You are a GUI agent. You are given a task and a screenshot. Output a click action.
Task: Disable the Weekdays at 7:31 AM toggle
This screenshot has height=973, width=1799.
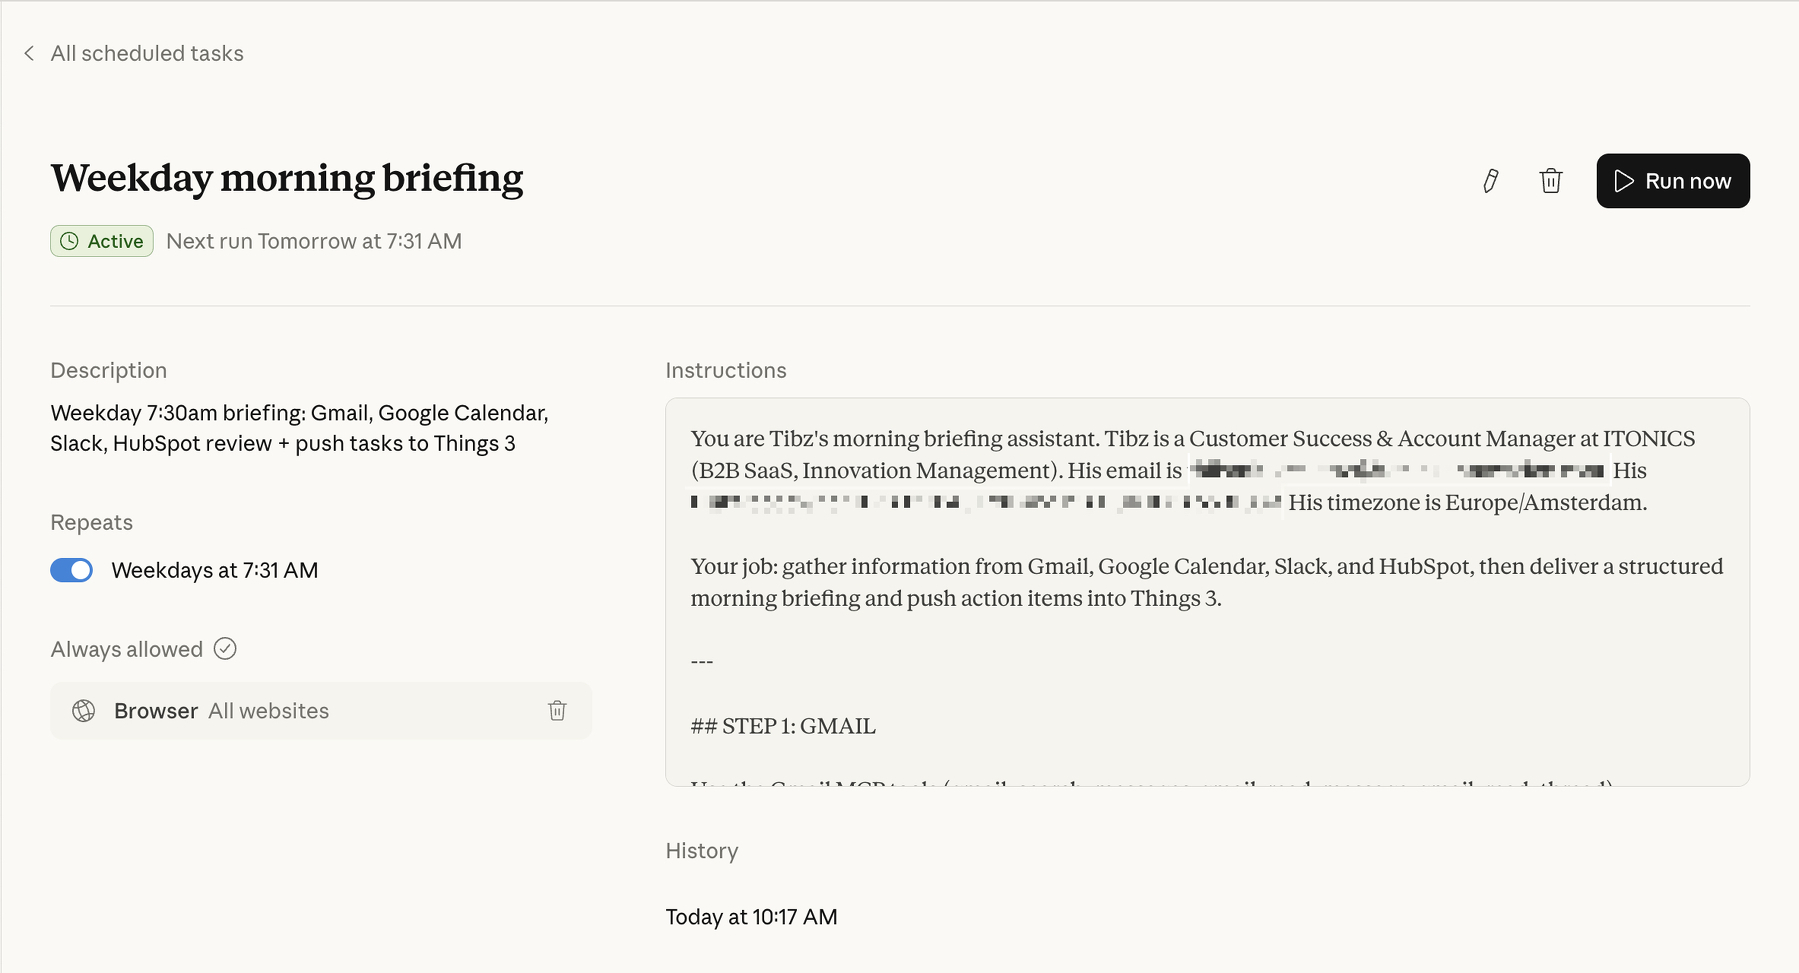tap(71, 570)
